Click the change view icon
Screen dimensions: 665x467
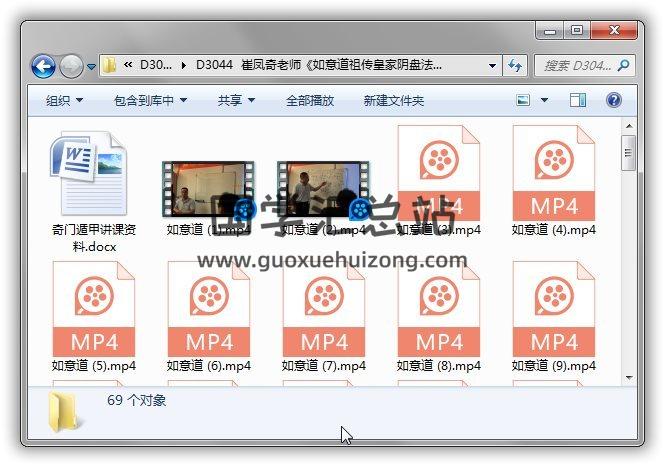tap(523, 101)
